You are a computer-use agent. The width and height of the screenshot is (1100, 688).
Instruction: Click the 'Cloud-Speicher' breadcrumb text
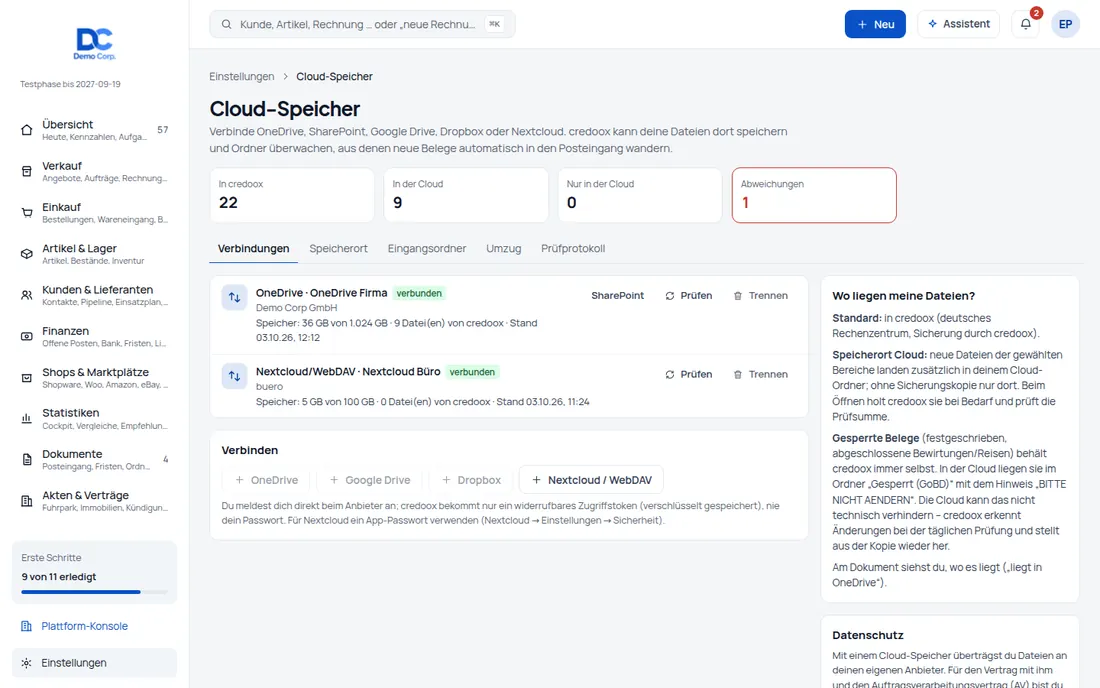[334, 76]
